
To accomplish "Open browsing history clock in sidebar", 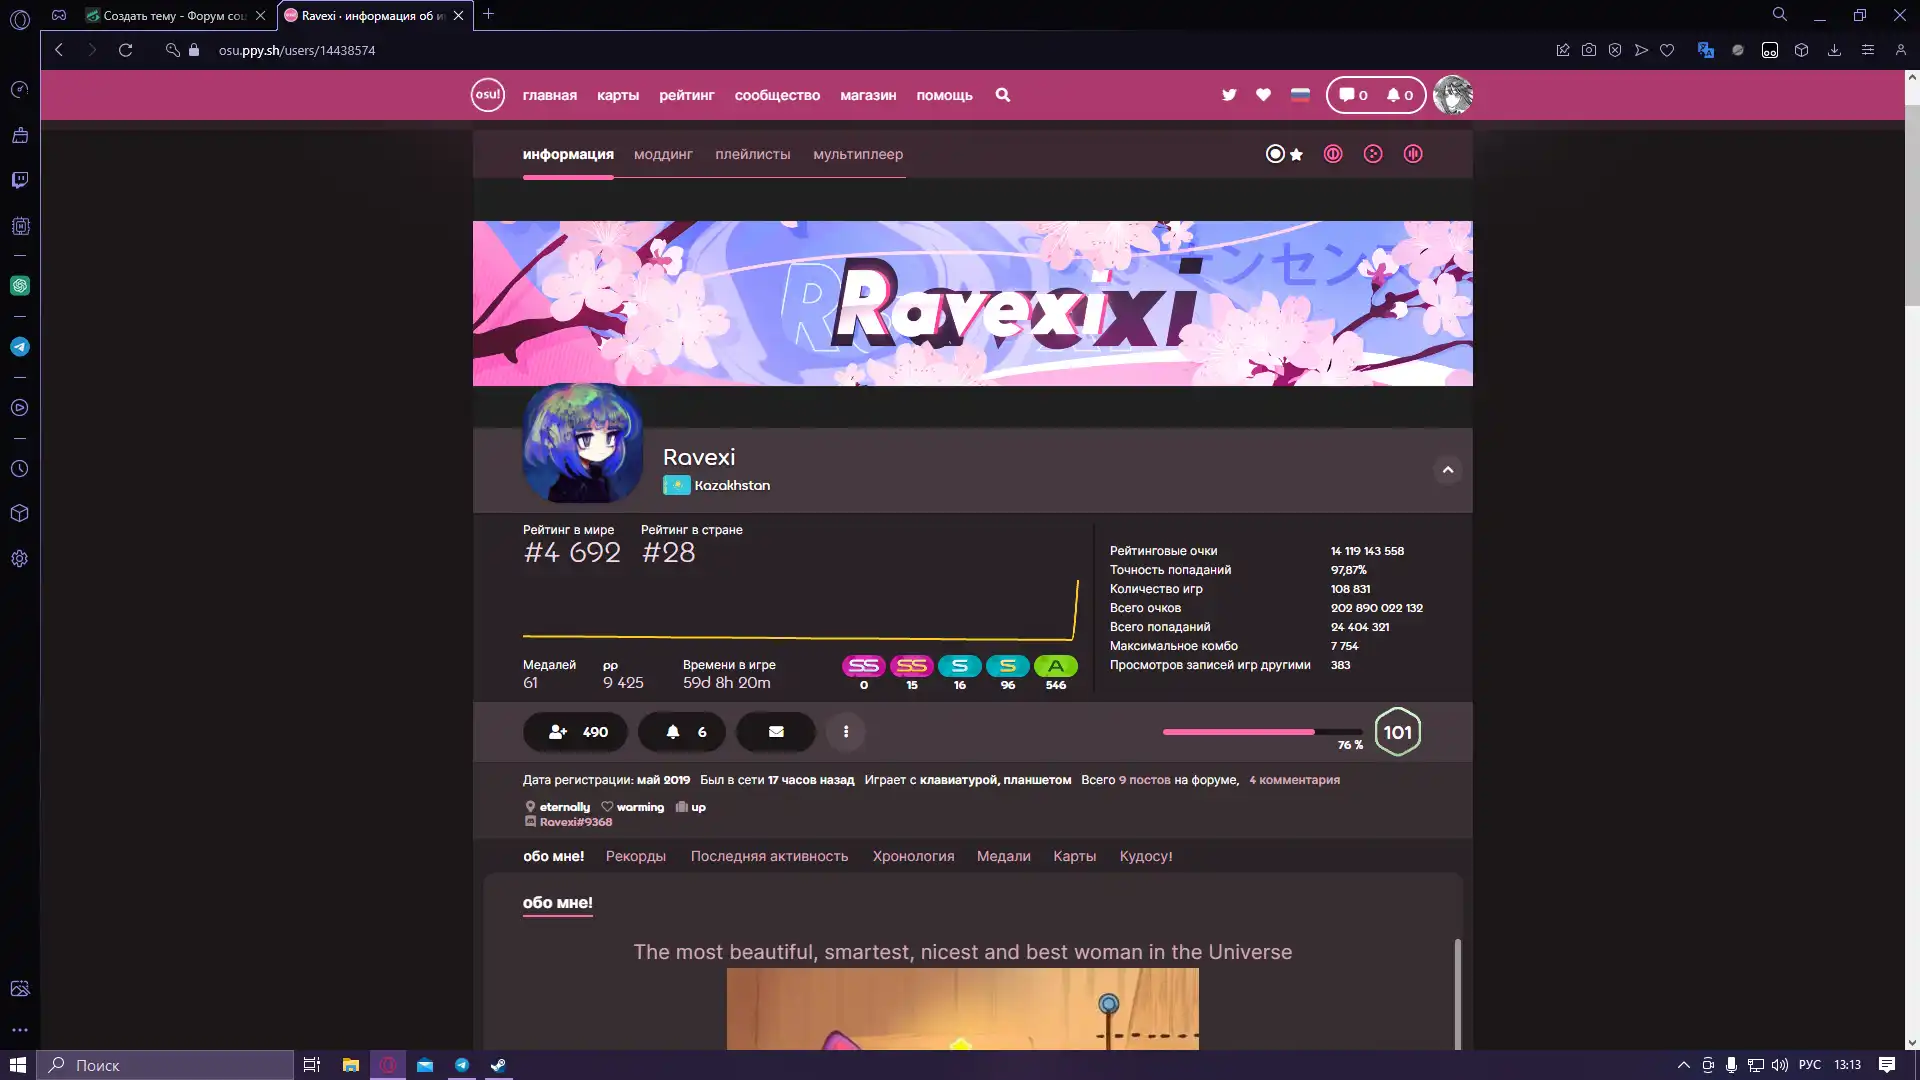I will [20, 469].
